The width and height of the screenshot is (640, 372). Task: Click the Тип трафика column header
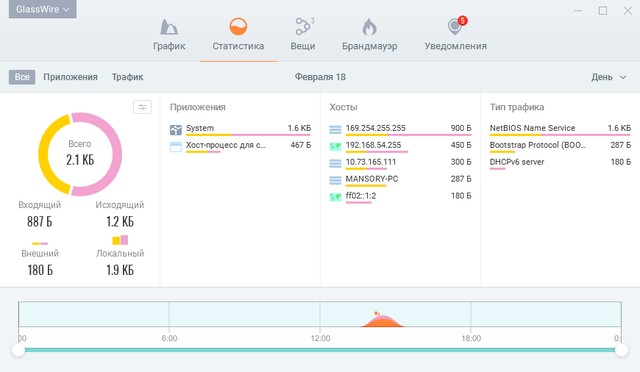(x=517, y=107)
